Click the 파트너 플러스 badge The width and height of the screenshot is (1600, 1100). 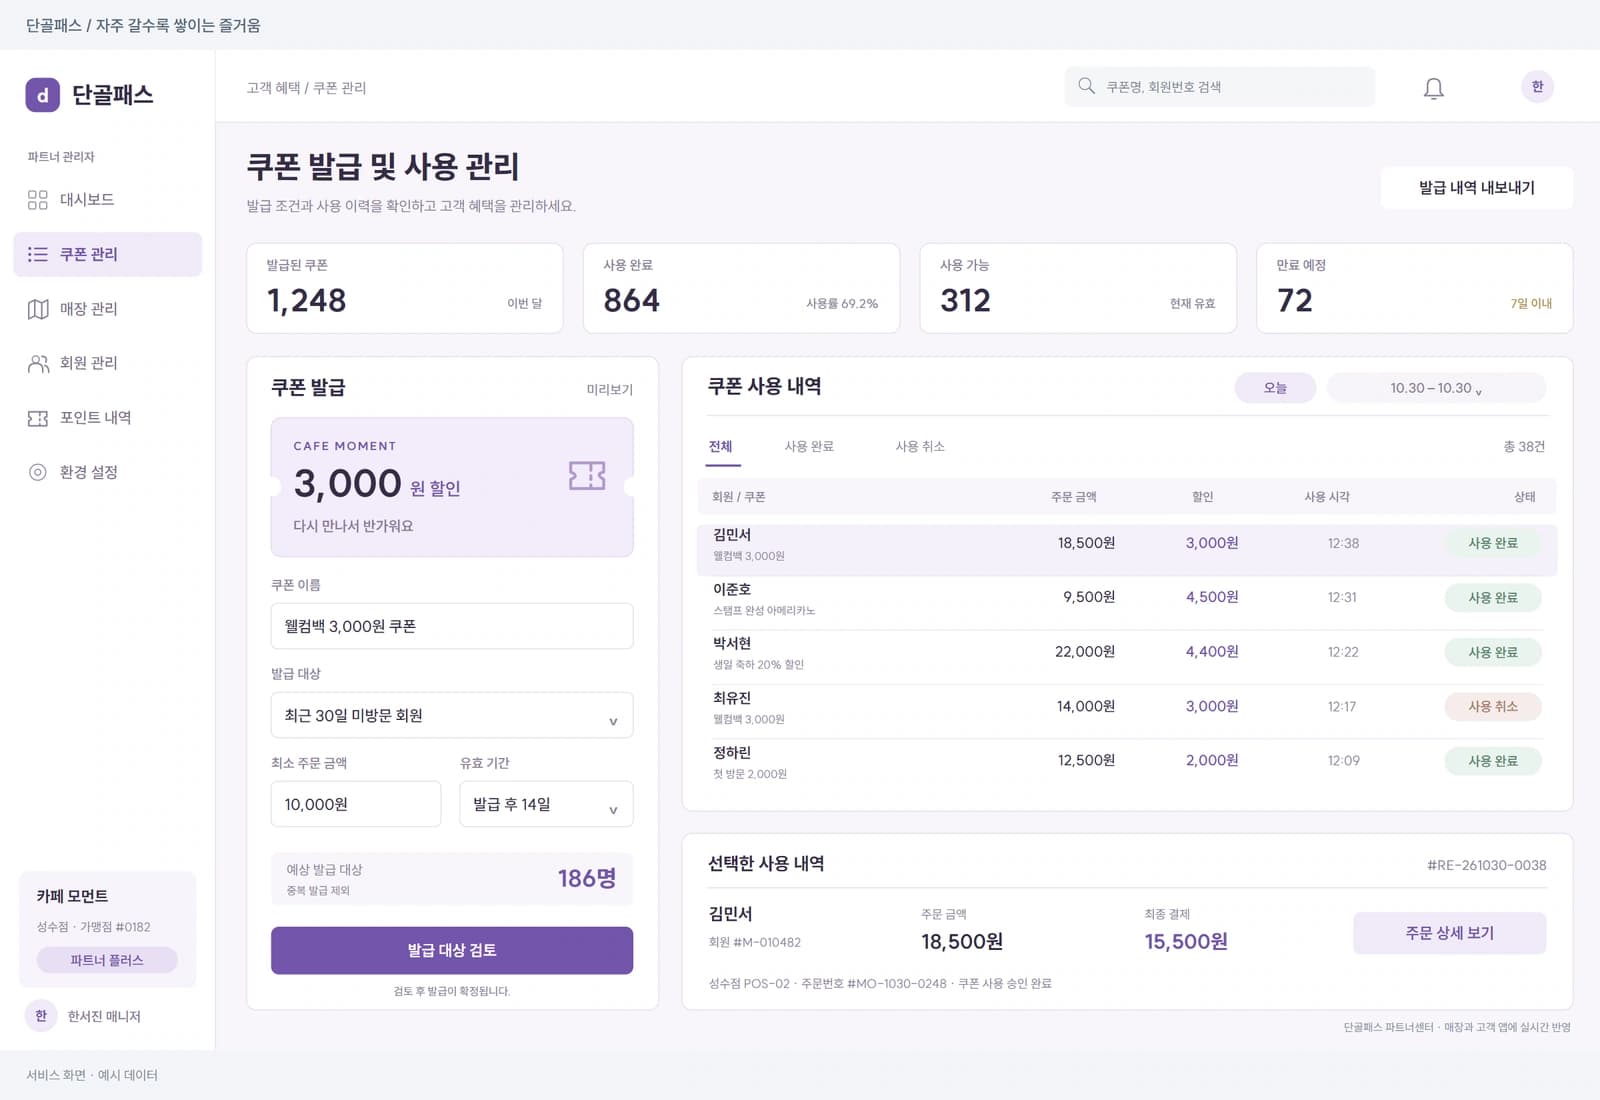[x=107, y=960]
